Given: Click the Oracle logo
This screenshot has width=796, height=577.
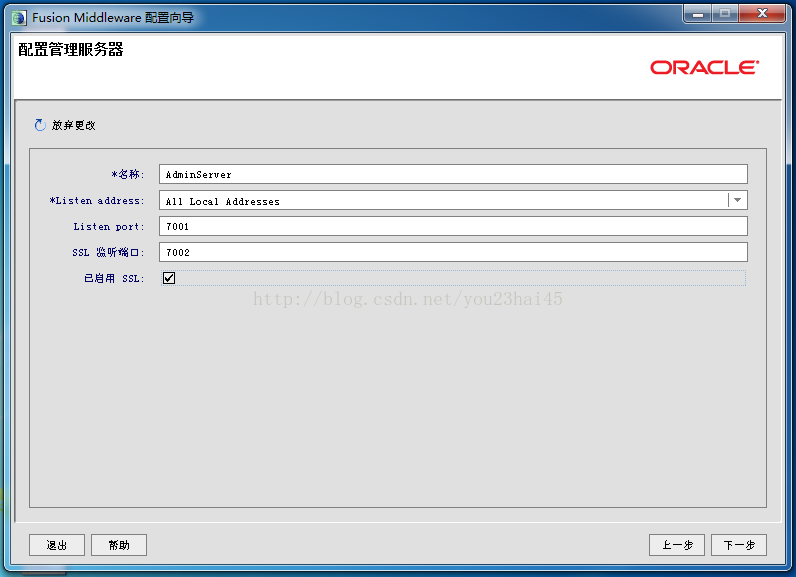Looking at the screenshot, I should [705, 67].
